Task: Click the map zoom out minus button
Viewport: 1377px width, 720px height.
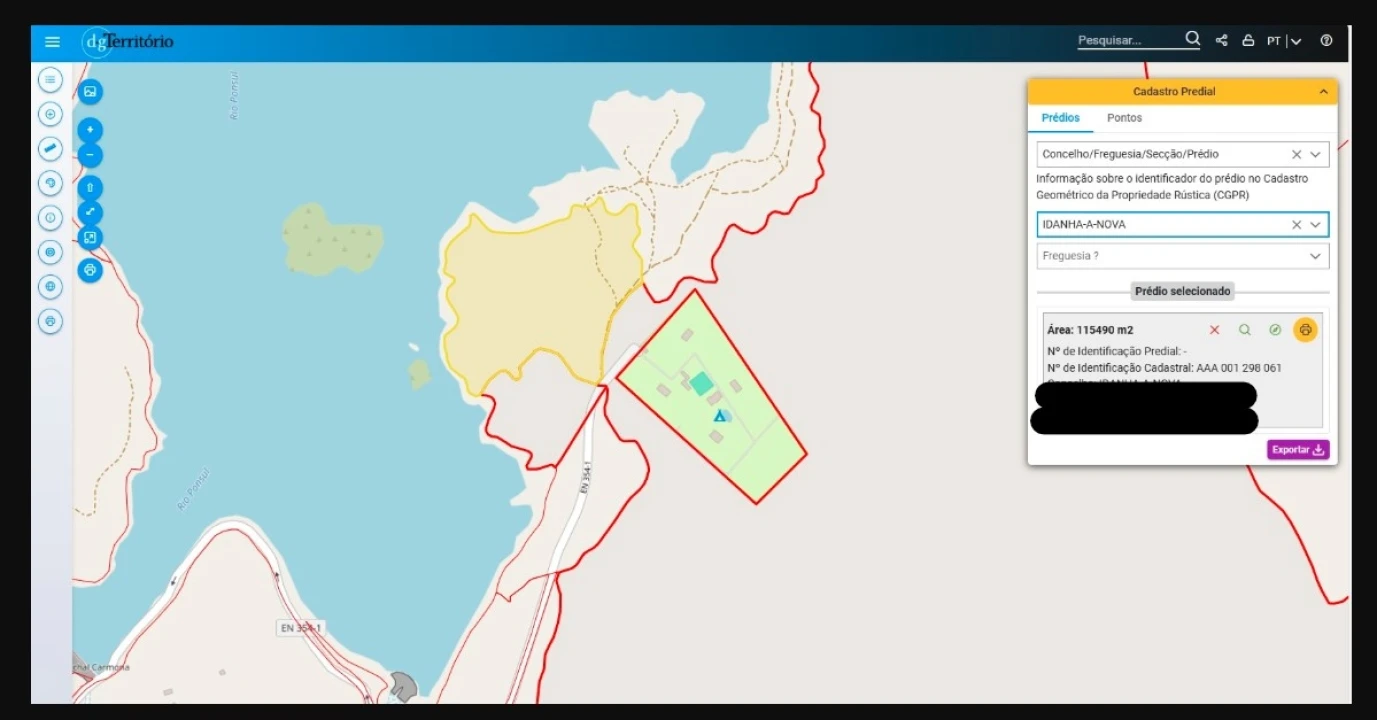Action: 90,154
